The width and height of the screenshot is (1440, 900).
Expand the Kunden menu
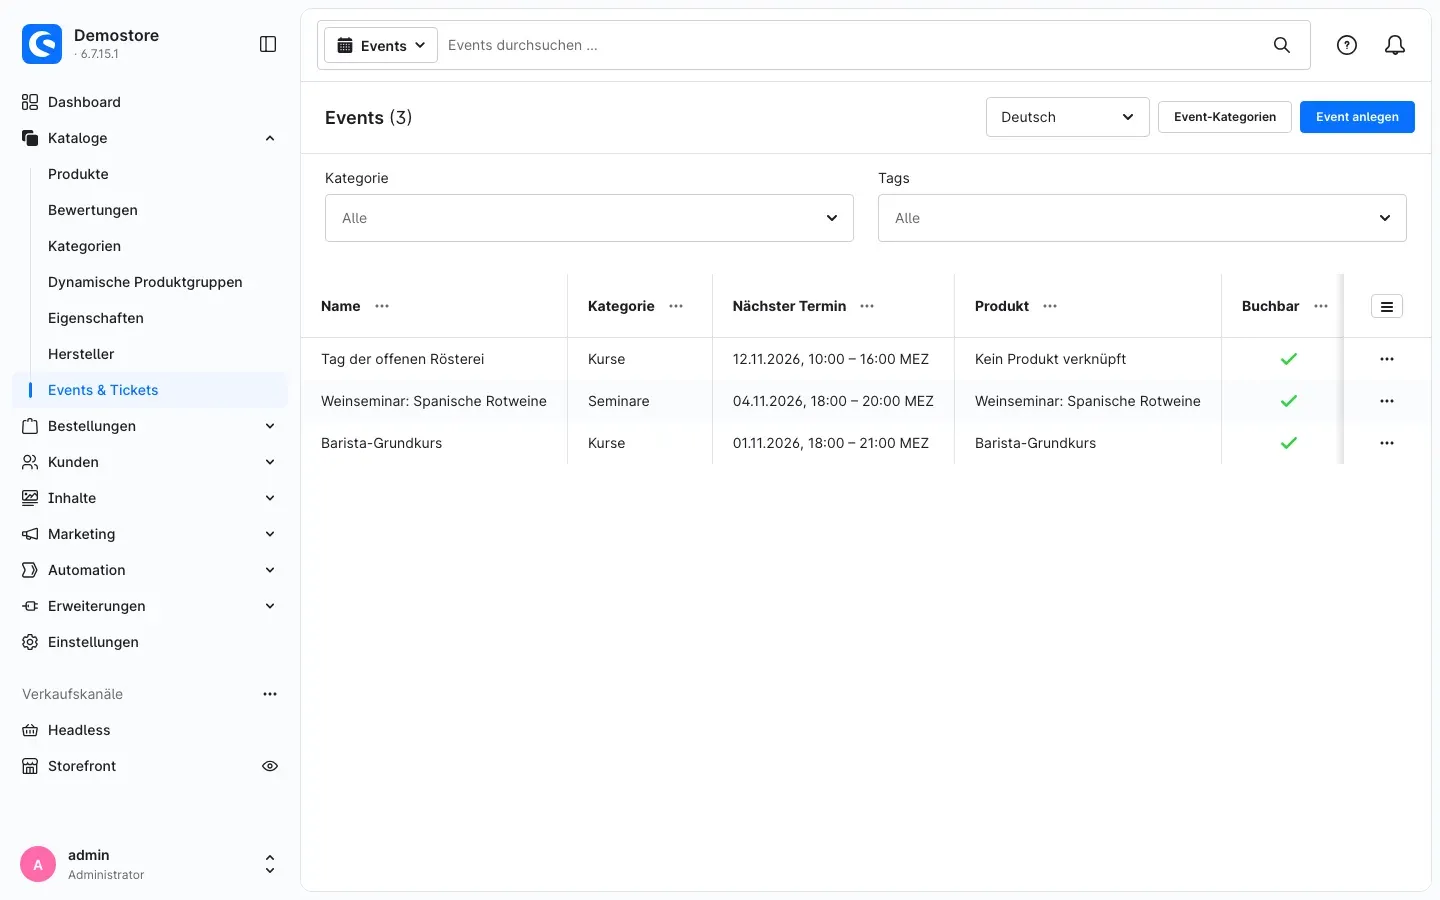click(x=270, y=462)
